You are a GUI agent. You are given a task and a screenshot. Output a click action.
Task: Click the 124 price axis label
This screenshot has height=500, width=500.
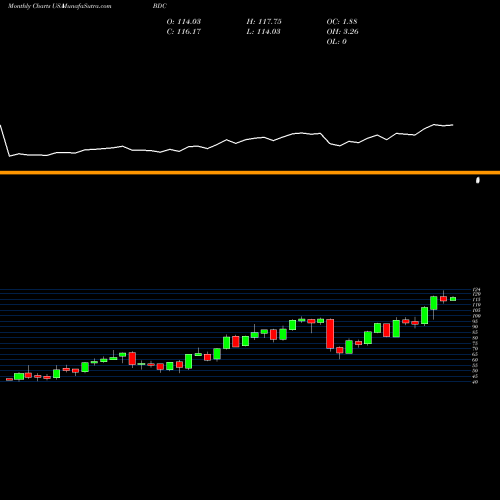[477, 290]
